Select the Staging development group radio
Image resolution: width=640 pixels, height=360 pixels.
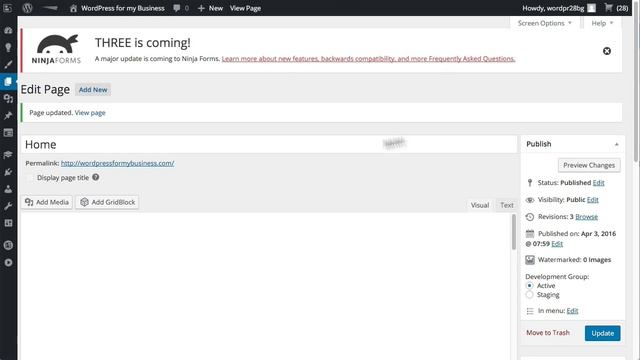point(529,295)
